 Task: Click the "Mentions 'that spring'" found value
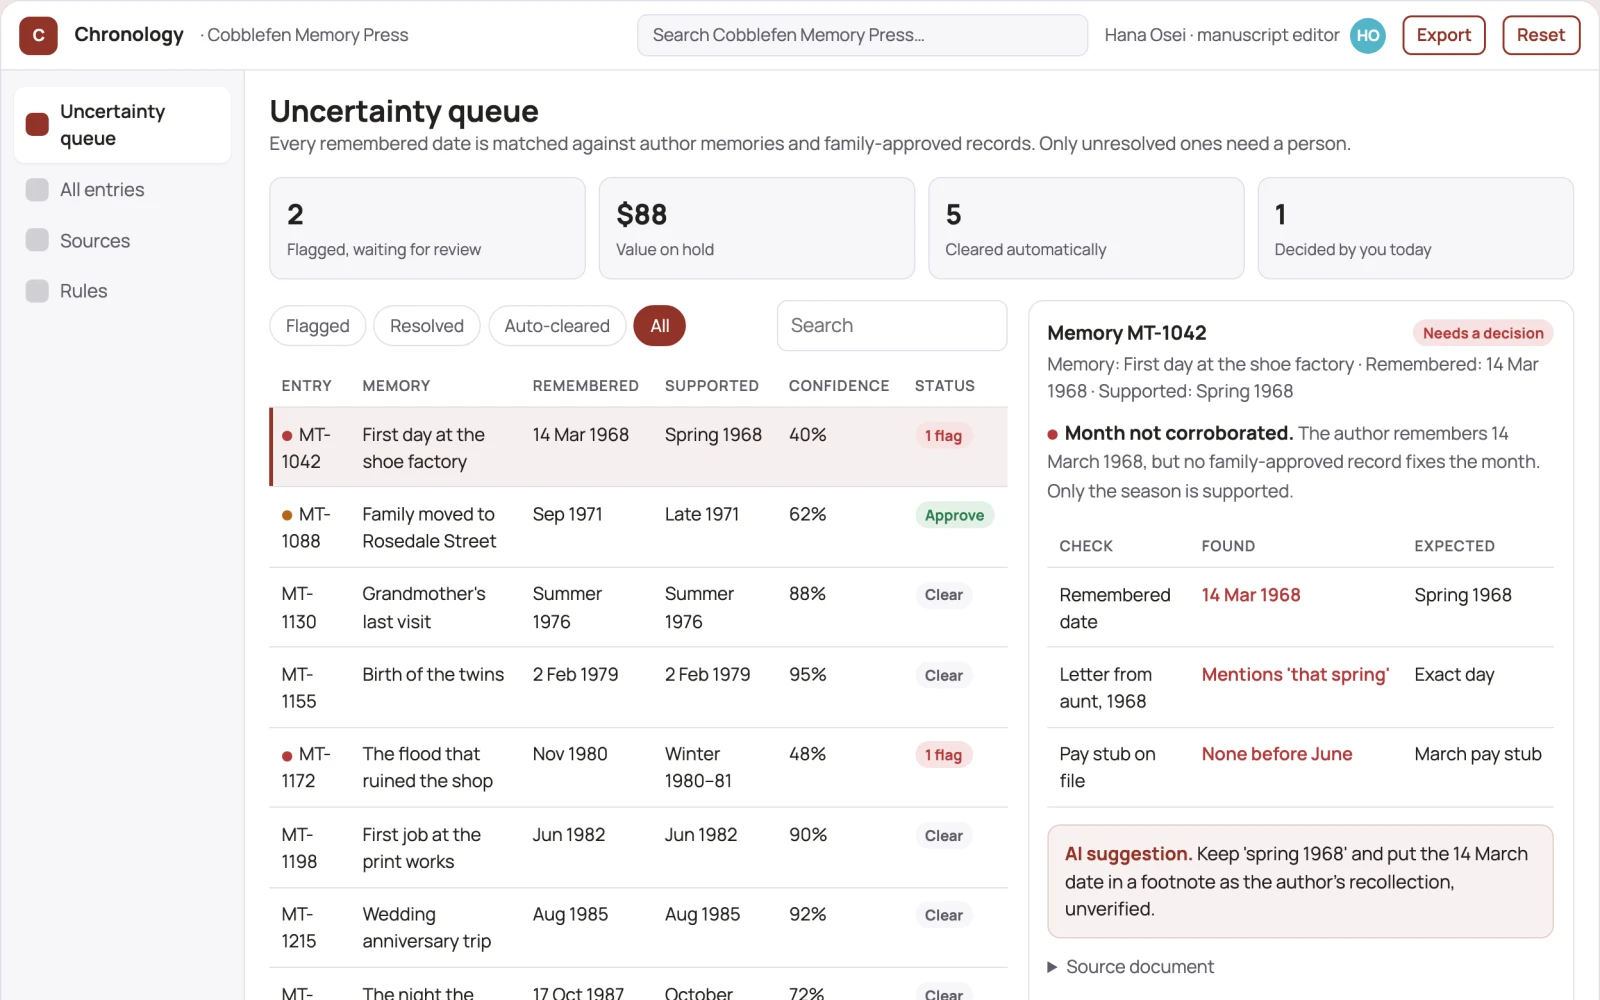(1295, 674)
